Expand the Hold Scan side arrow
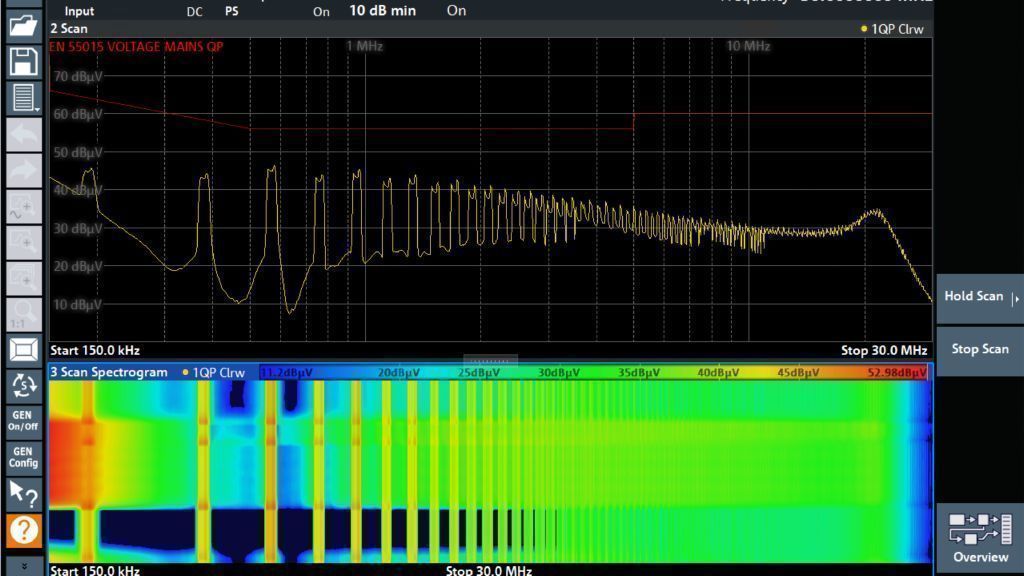Viewport: 1024px width, 576px height. tap(1016, 298)
